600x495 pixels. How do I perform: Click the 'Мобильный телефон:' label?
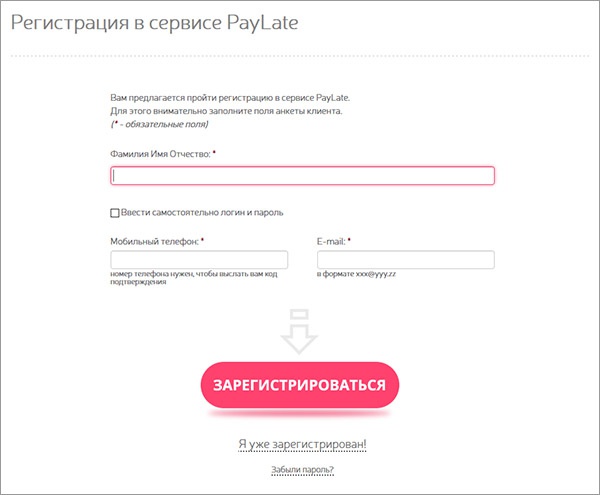154,241
